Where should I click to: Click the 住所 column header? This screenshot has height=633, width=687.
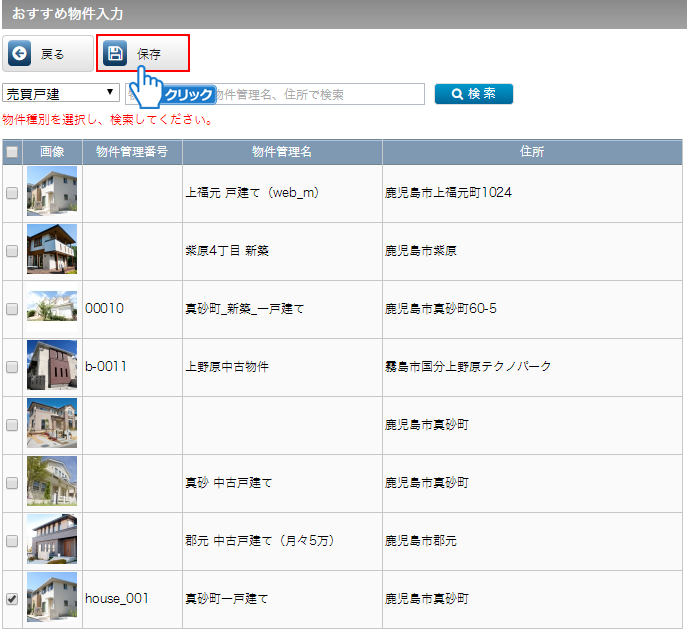532,152
